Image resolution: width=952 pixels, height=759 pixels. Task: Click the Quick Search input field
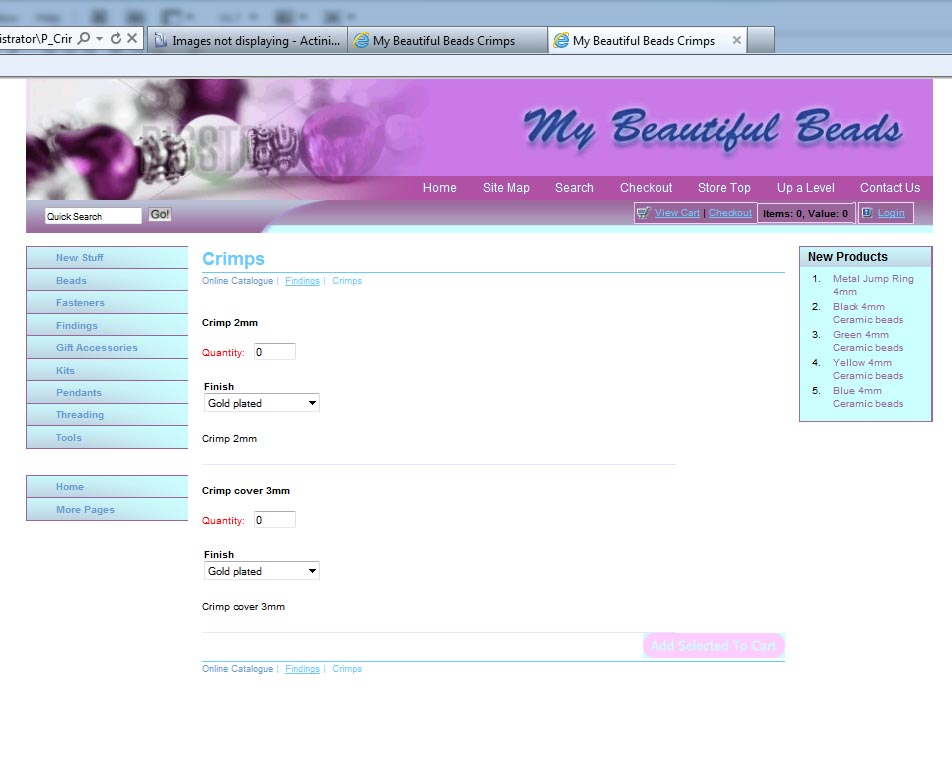[x=93, y=216]
